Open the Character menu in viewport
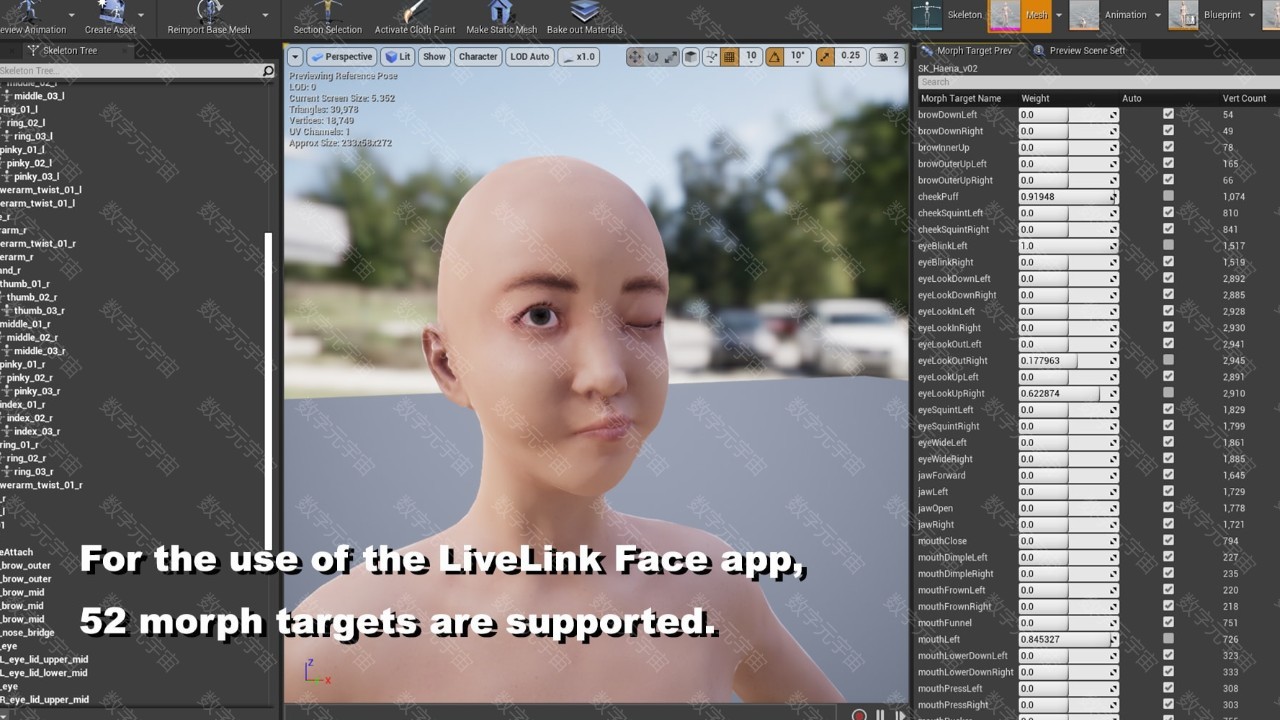 coord(477,57)
